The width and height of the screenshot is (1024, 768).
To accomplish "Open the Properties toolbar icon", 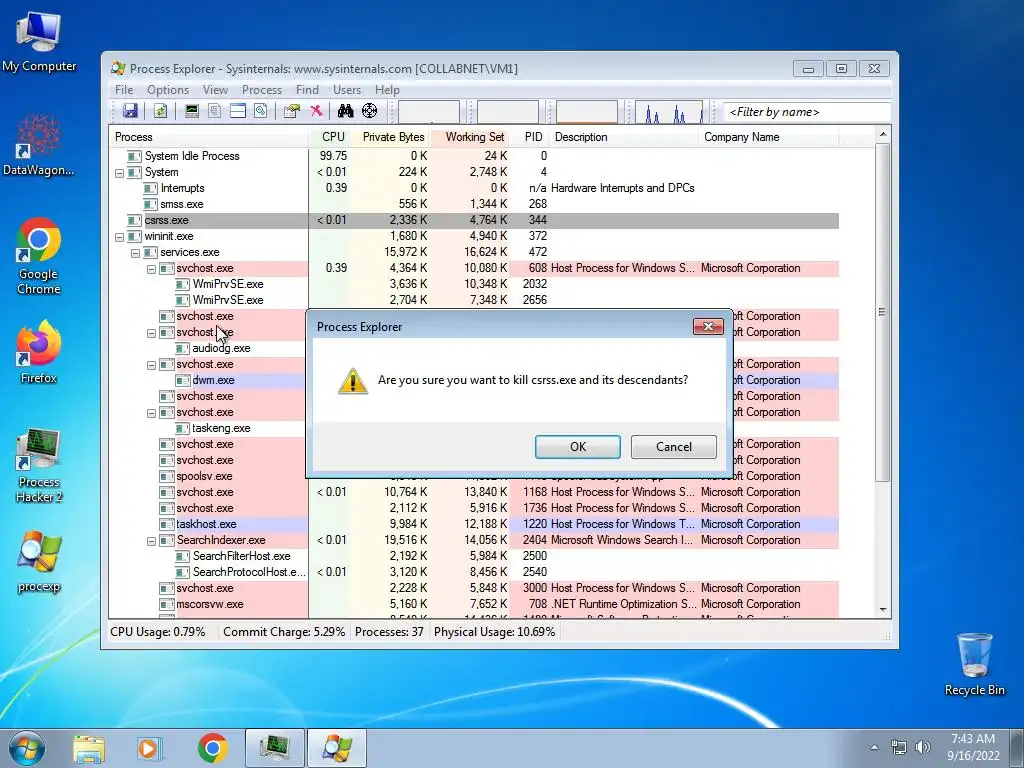I will (x=292, y=111).
